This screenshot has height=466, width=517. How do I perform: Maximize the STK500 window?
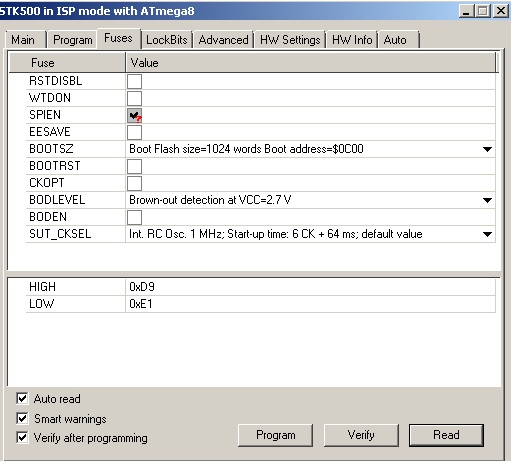click(483, 11)
